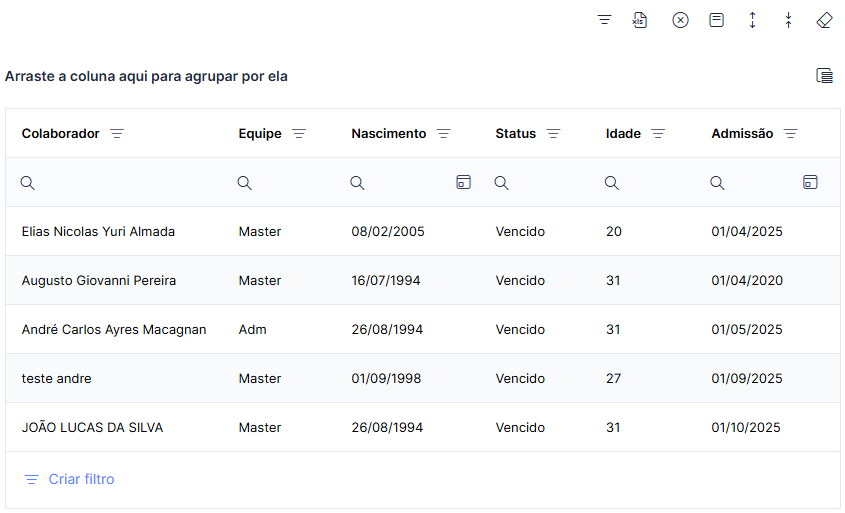Click admission date 01/09/2025
Viewport: 845px width, 513px height.
(747, 379)
